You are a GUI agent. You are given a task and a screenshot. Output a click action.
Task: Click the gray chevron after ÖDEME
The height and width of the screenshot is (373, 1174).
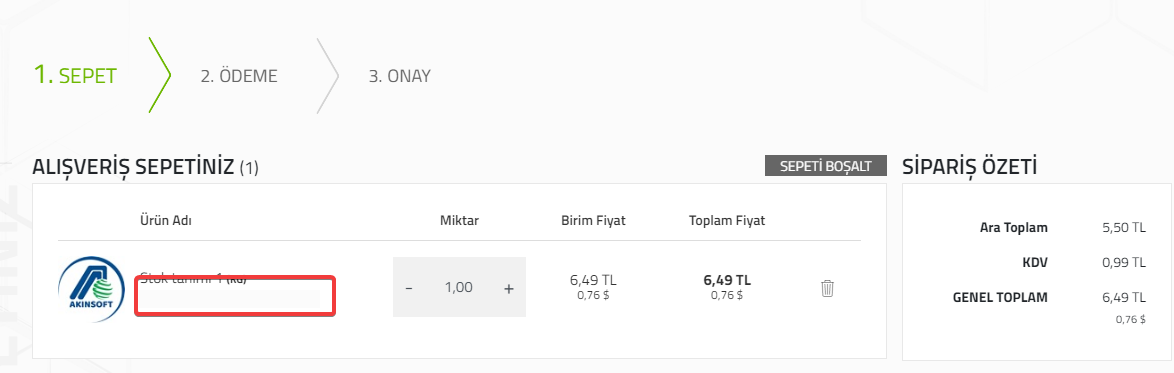(327, 75)
